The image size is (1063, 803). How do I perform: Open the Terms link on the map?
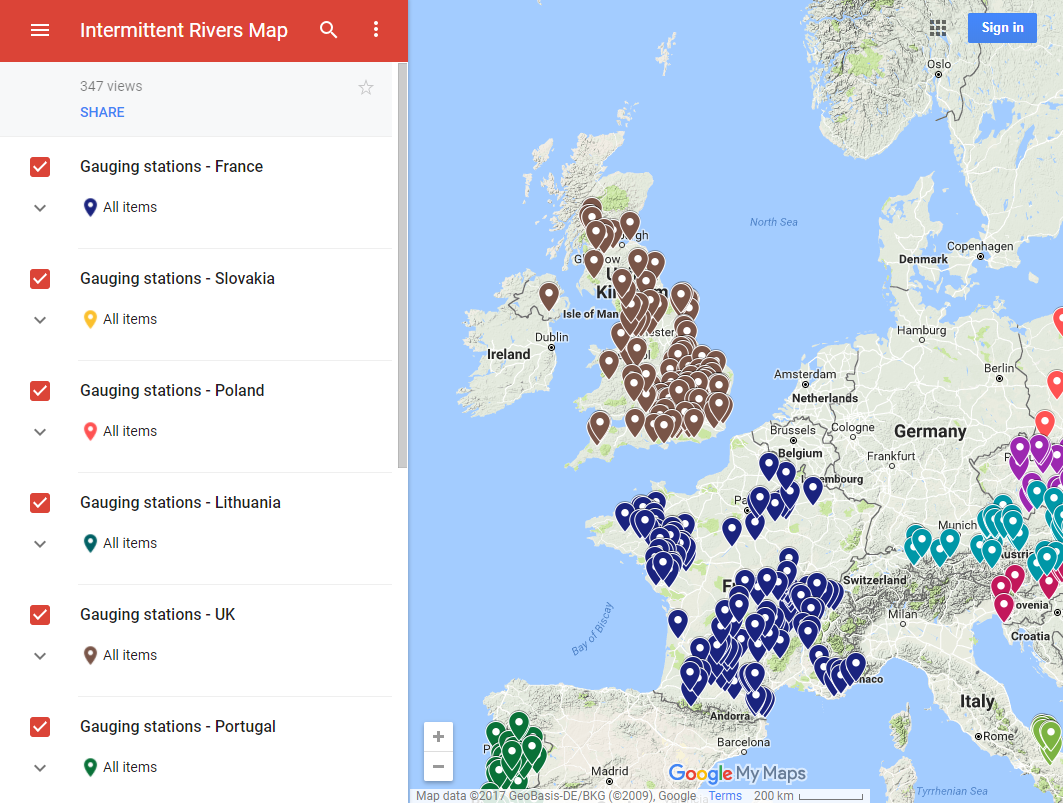(725, 796)
